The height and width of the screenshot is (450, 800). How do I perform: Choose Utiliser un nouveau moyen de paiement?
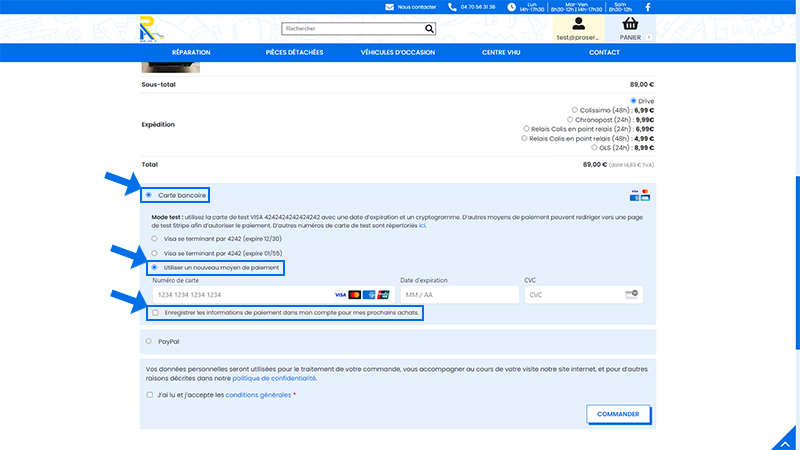point(154,267)
